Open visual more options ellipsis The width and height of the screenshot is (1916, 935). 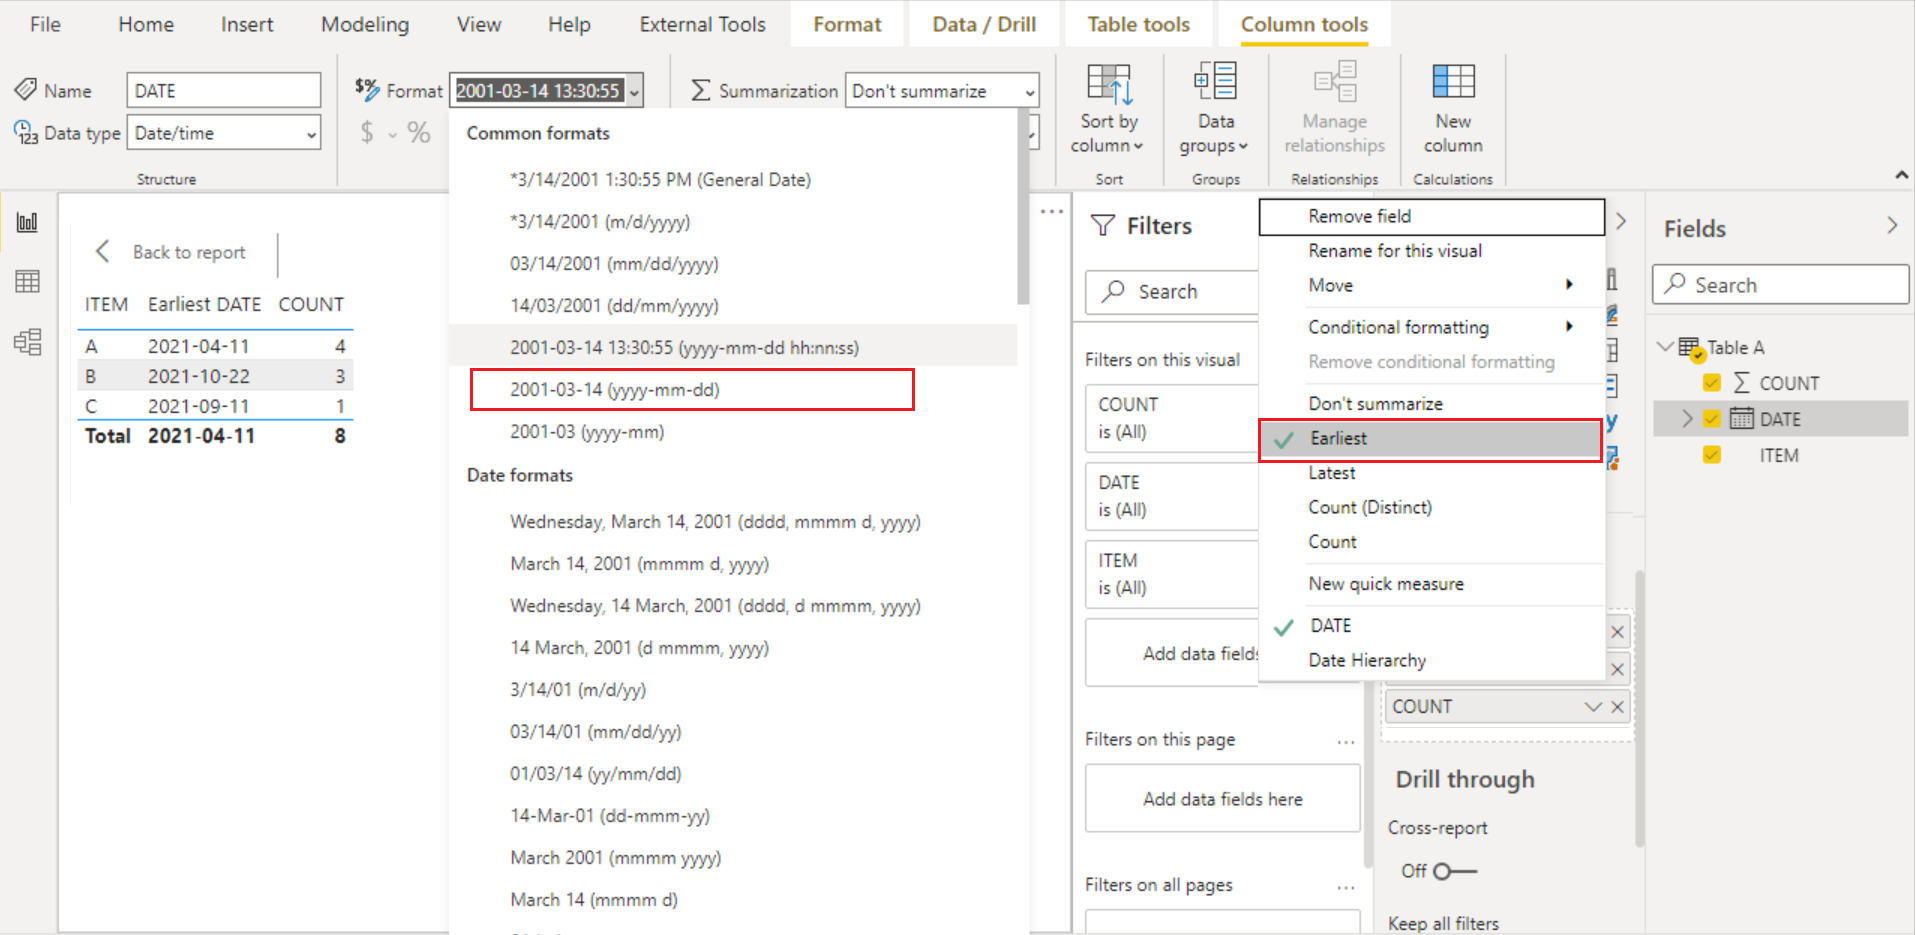click(x=1052, y=212)
